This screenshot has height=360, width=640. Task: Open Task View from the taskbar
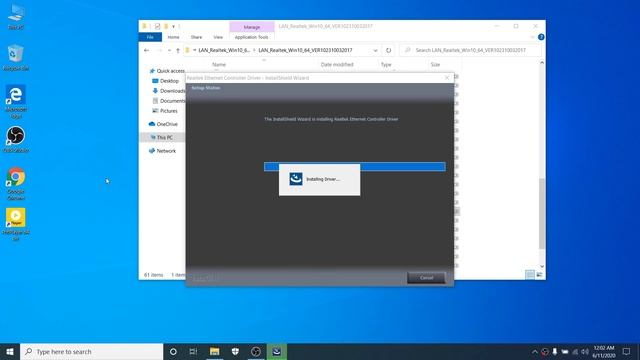193,351
